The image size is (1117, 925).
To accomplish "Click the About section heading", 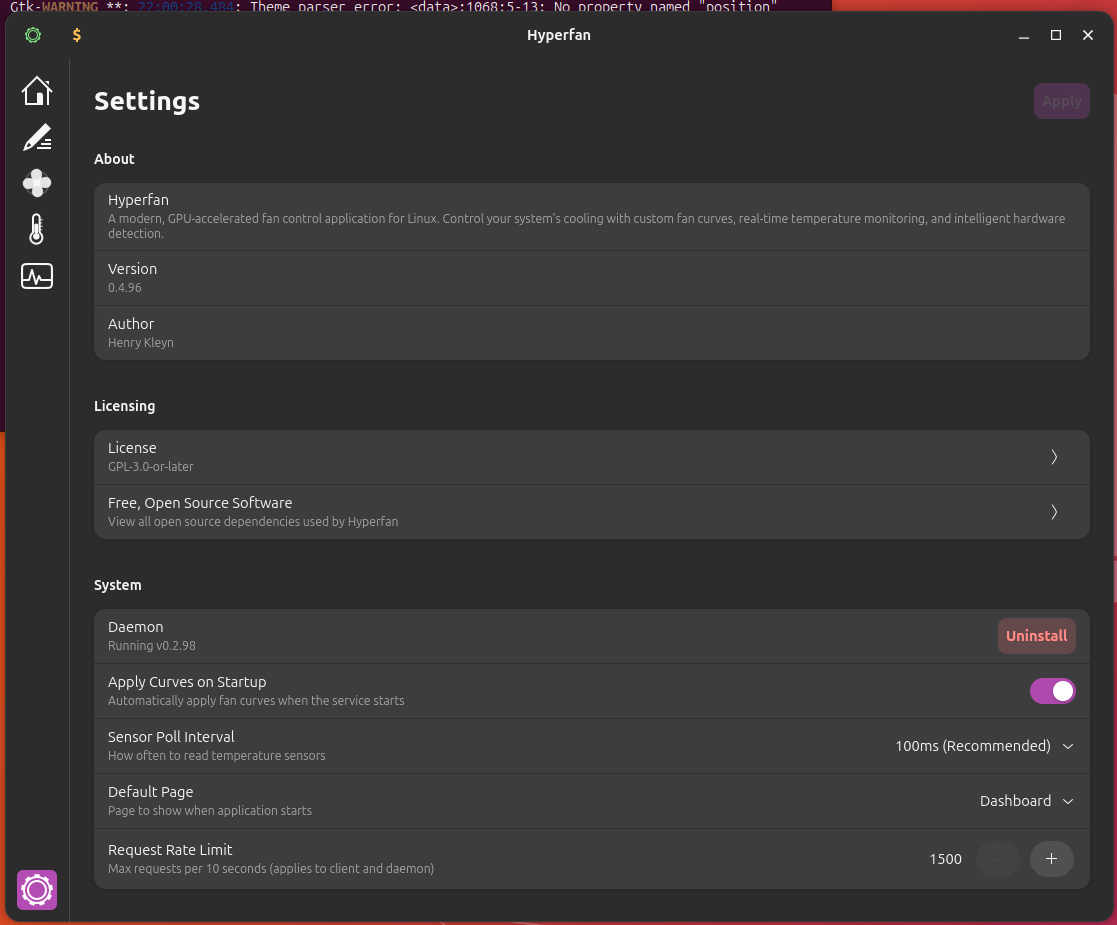I will [114, 159].
